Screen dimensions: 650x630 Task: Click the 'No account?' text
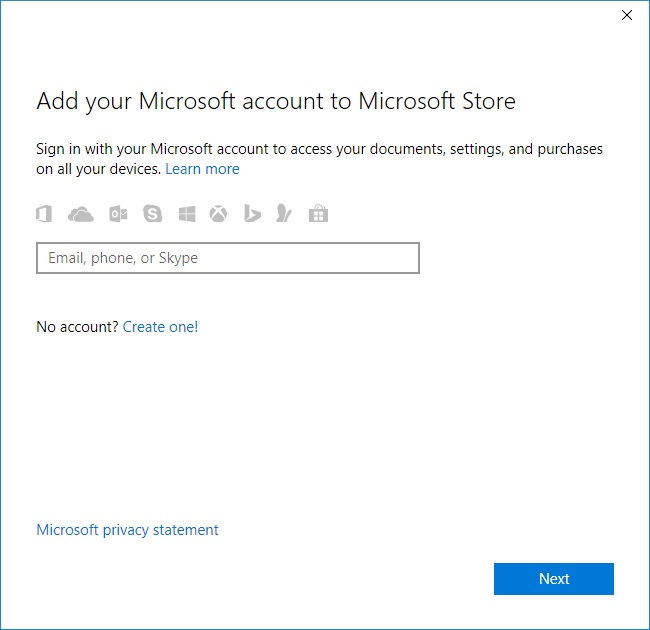pyautogui.click(x=77, y=326)
